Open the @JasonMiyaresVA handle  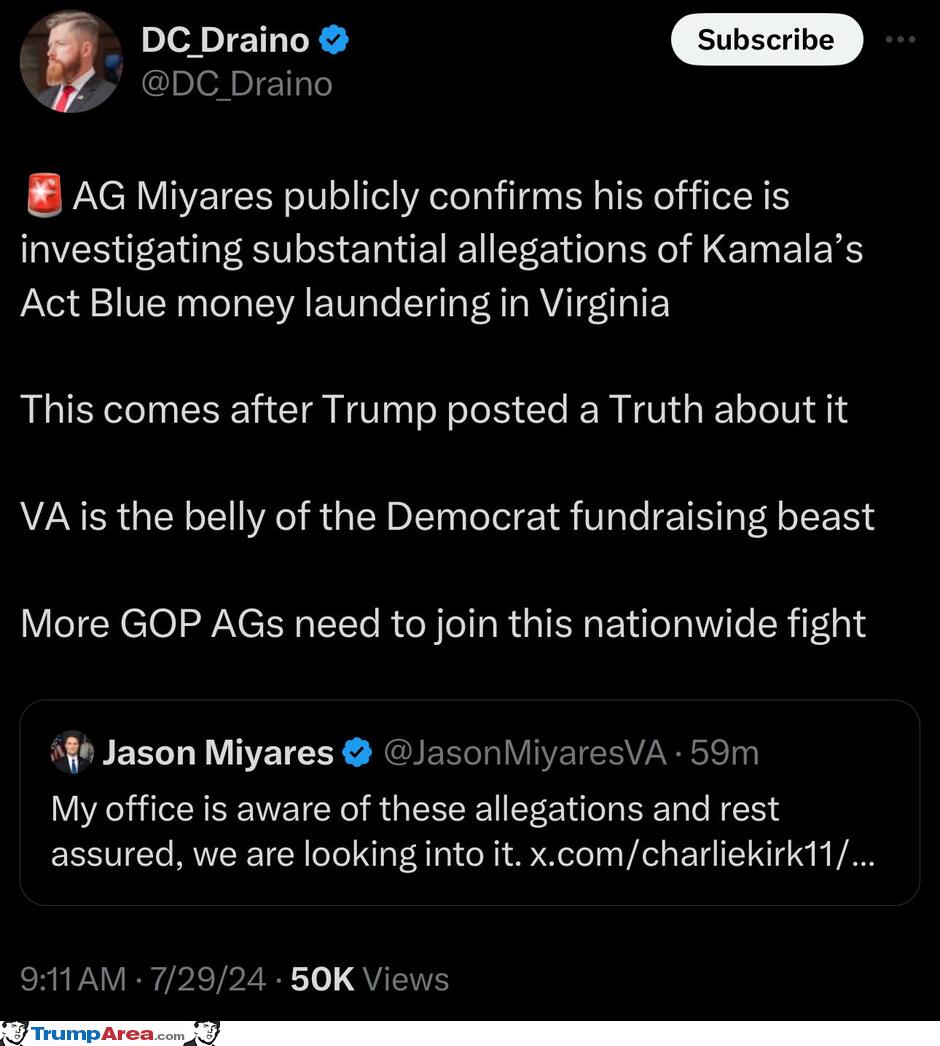525,752
